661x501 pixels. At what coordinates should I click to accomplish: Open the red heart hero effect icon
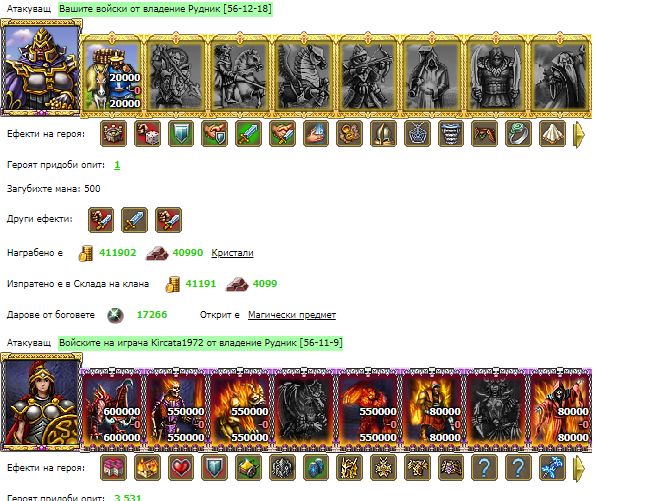pos(181,468)
